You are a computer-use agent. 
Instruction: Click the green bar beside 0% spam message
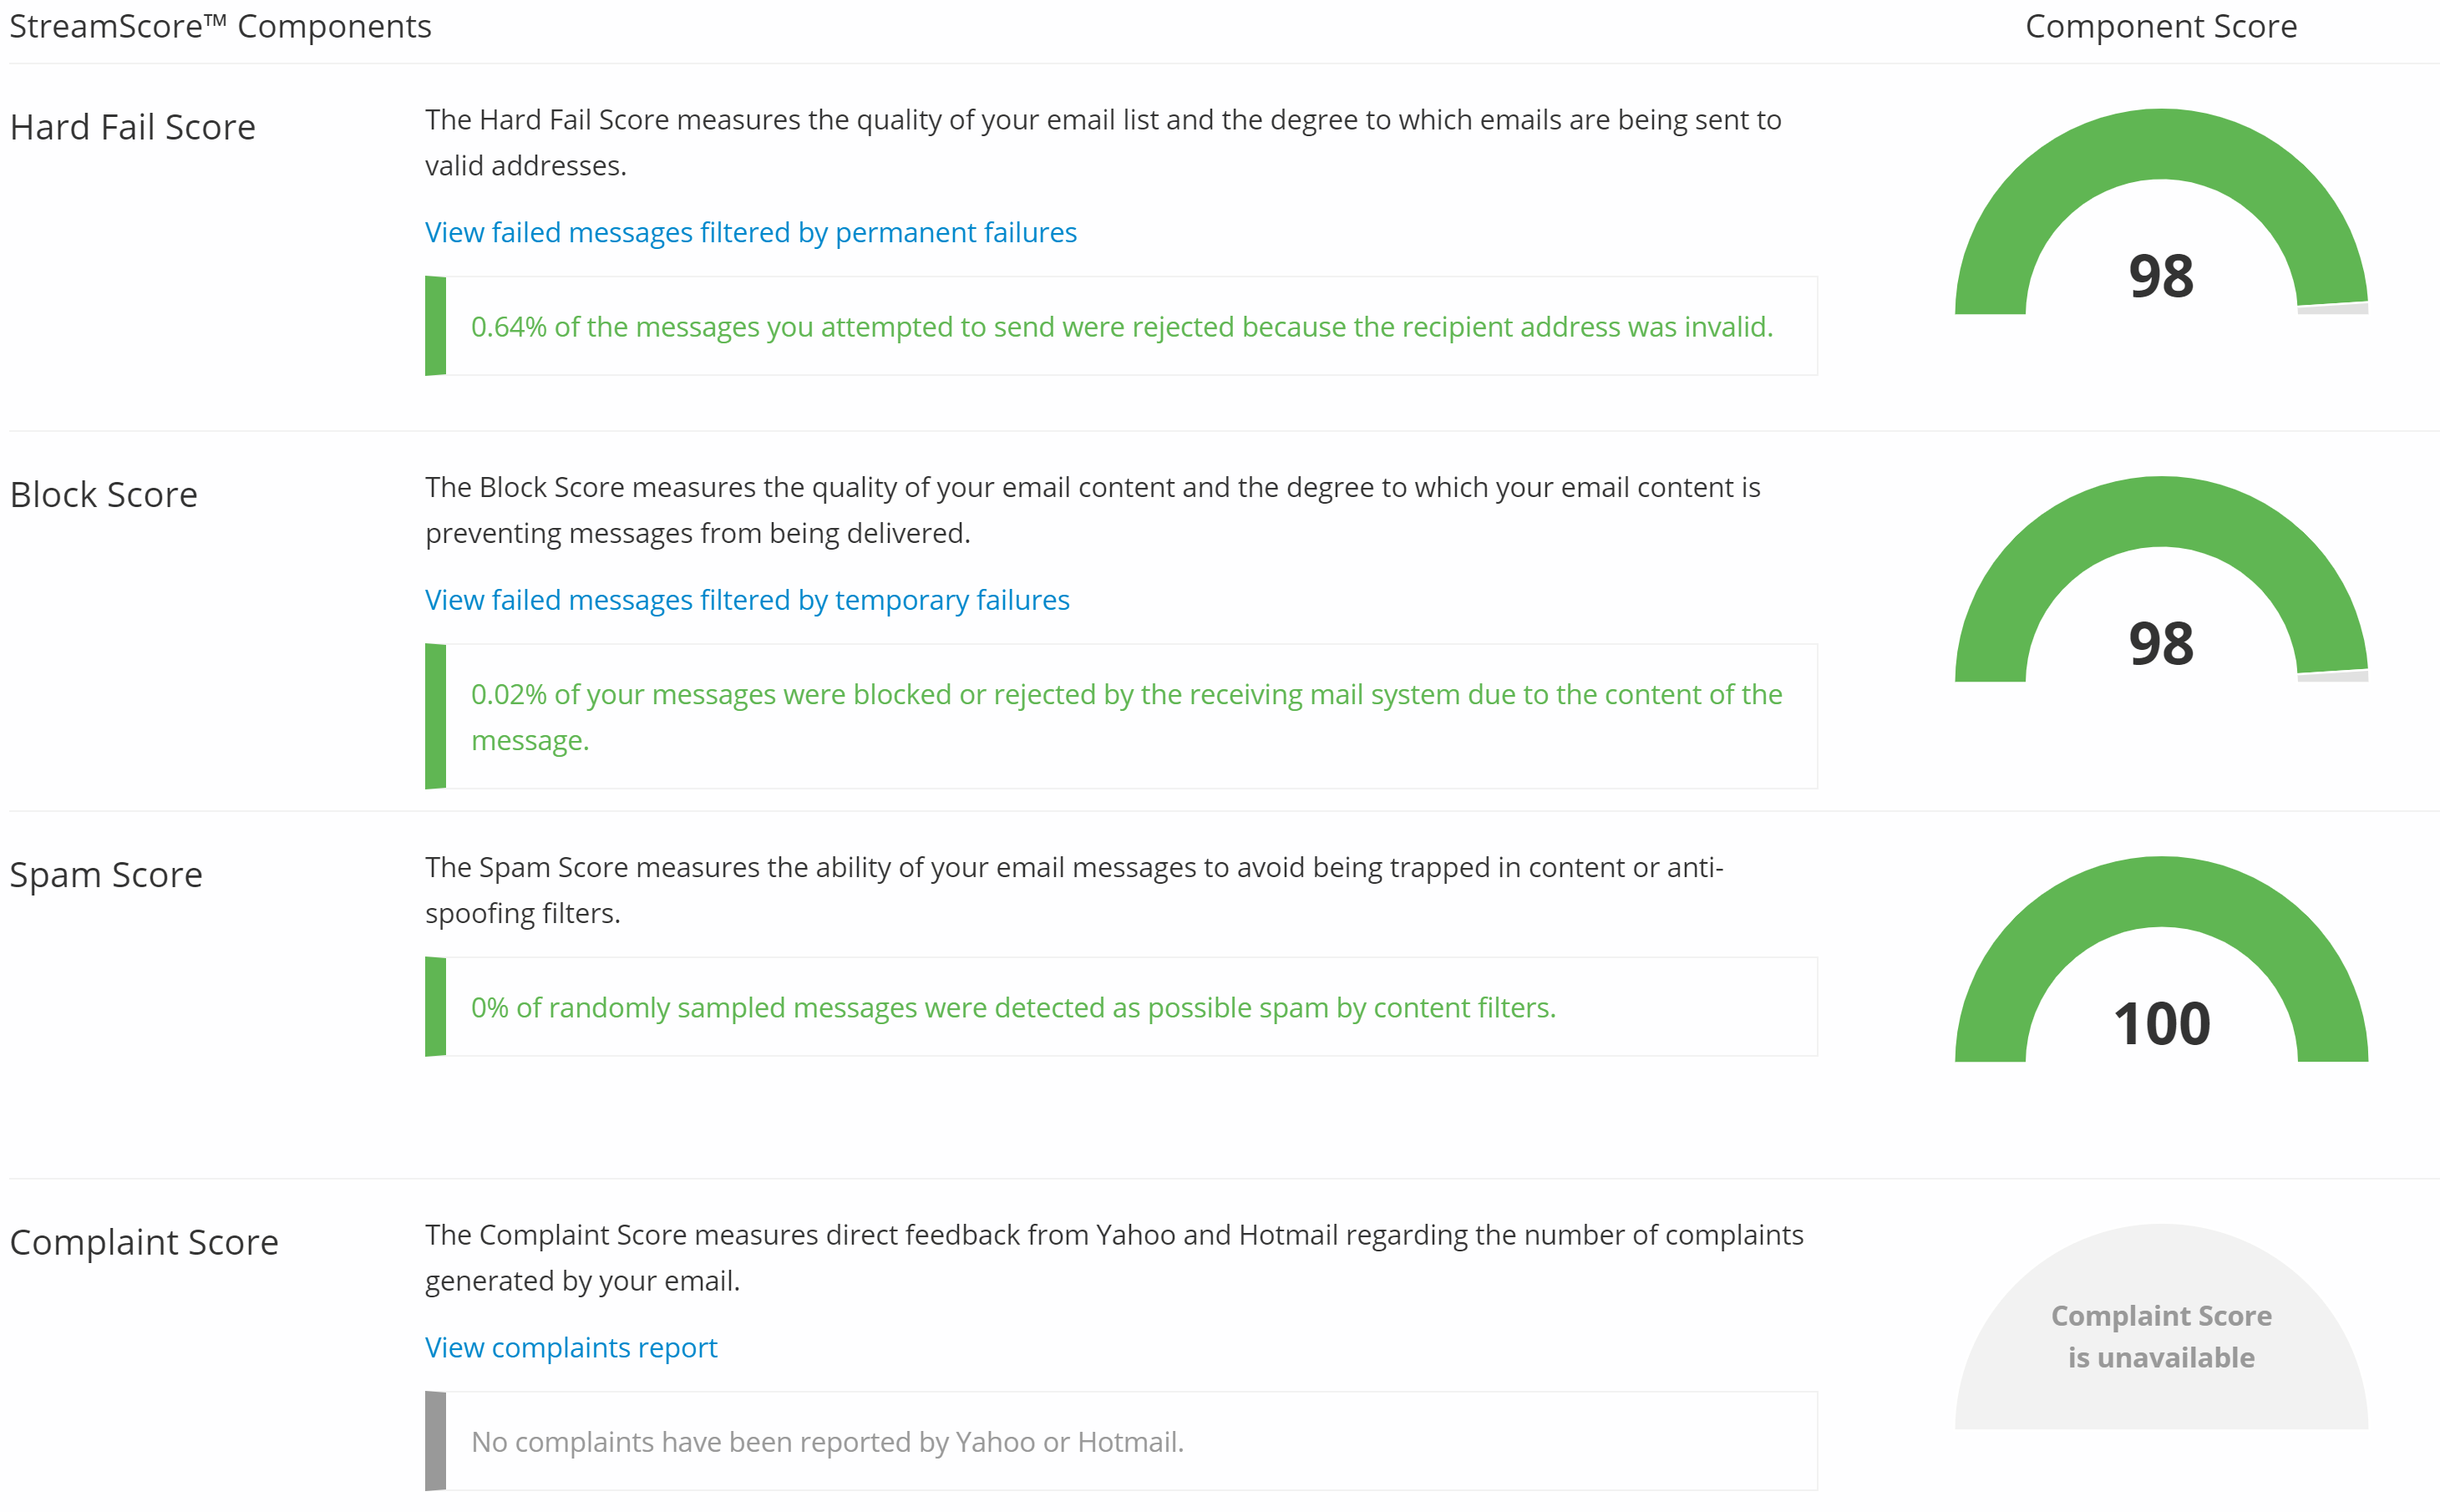tap(435, 1006)
